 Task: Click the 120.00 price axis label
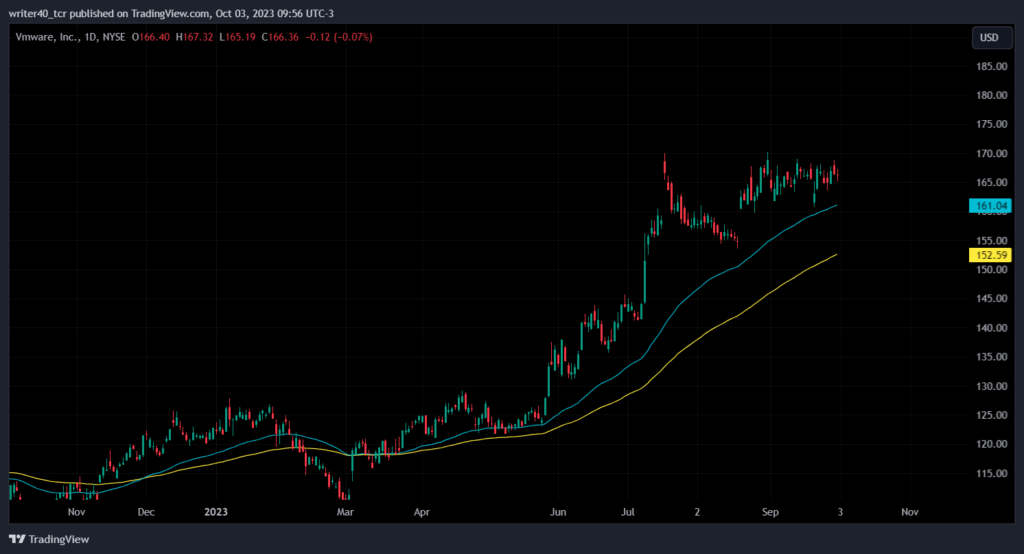pyautogui.click(x=991, y=444)
